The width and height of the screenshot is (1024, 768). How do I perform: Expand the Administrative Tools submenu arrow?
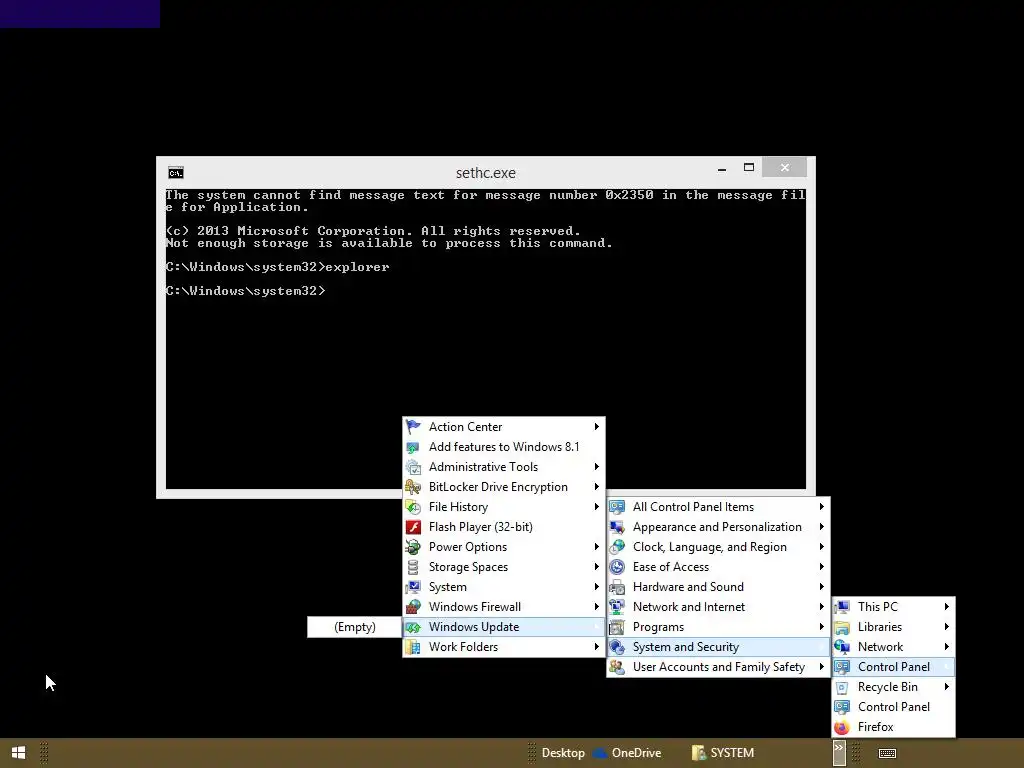(x=596, y=467)
